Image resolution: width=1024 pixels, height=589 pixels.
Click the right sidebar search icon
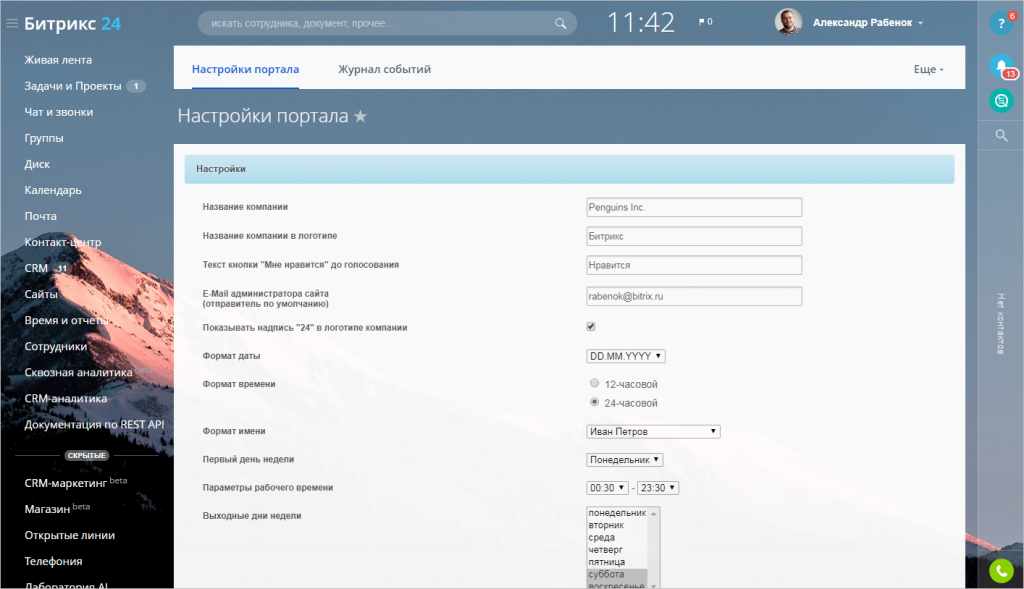(1001, 135)
